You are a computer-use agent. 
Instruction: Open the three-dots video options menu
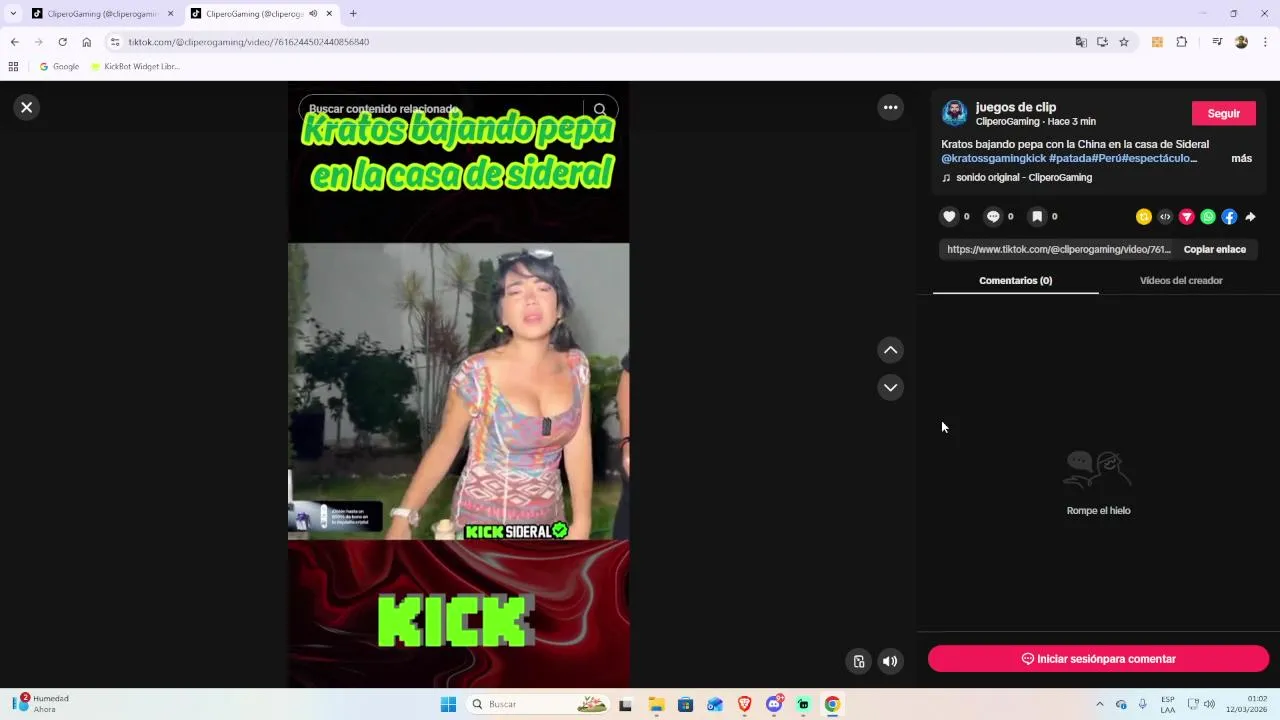pos(890,107)
